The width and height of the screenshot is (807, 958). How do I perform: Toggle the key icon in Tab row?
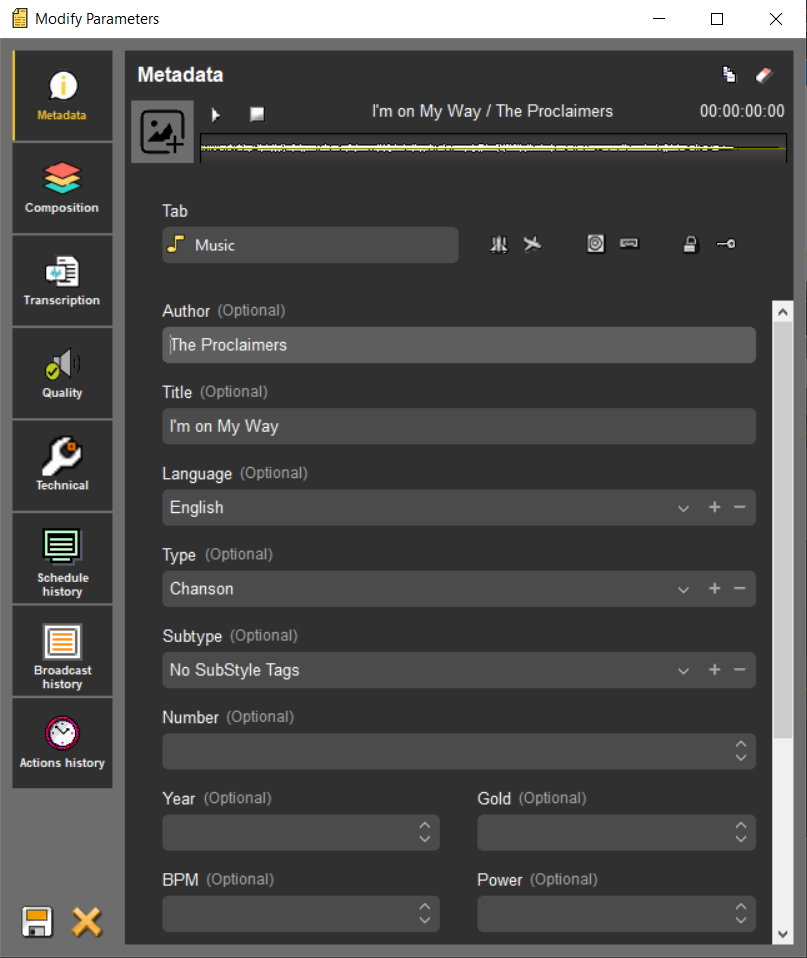click(726, 244)
